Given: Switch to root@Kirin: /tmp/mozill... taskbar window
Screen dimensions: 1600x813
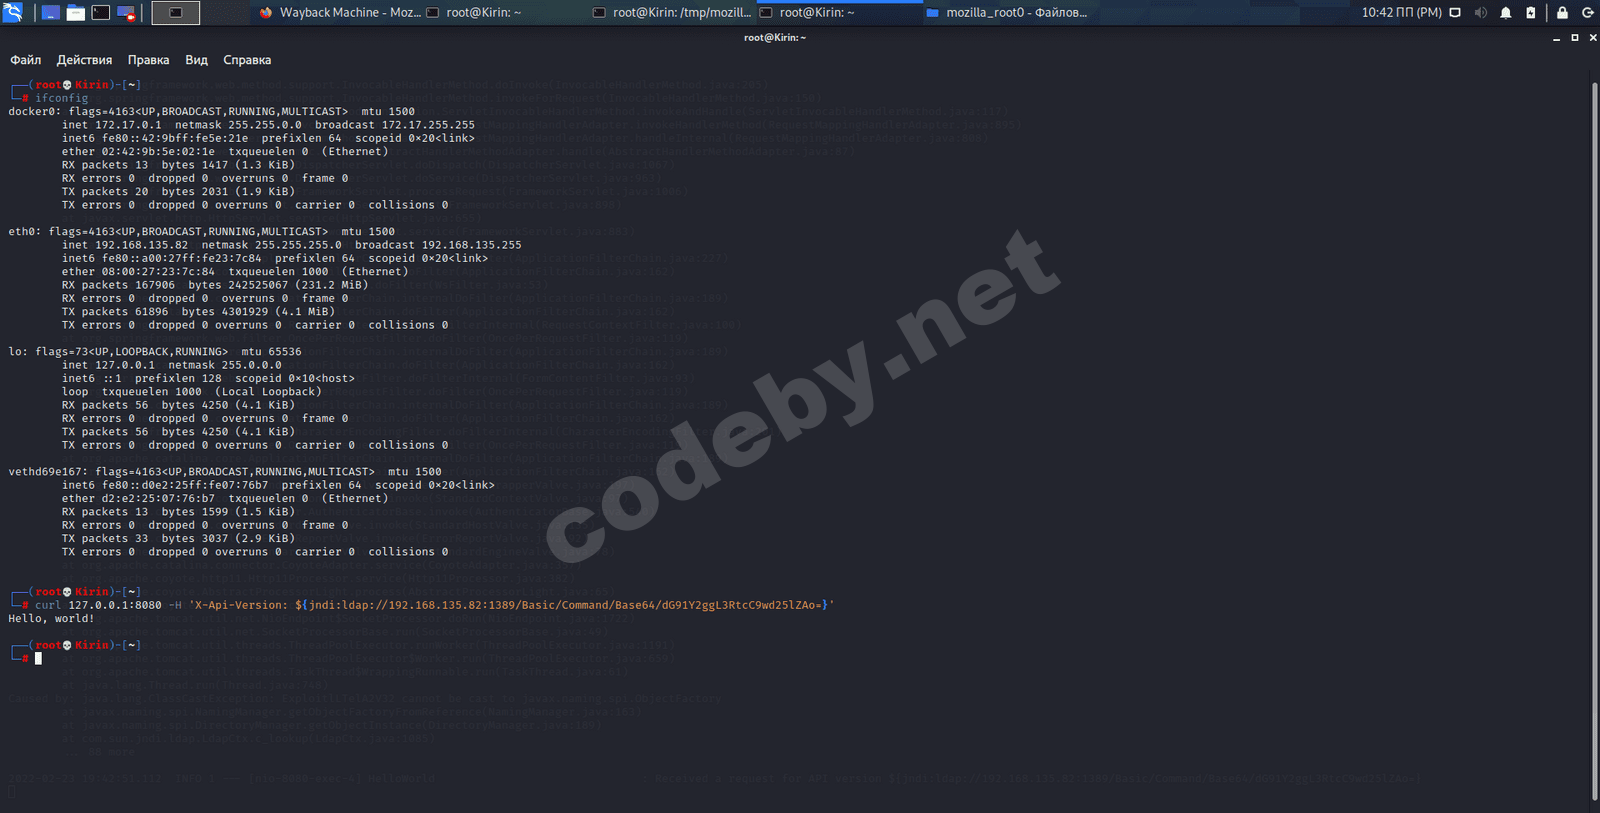Looking at the screenshot, I should [672, 13].
